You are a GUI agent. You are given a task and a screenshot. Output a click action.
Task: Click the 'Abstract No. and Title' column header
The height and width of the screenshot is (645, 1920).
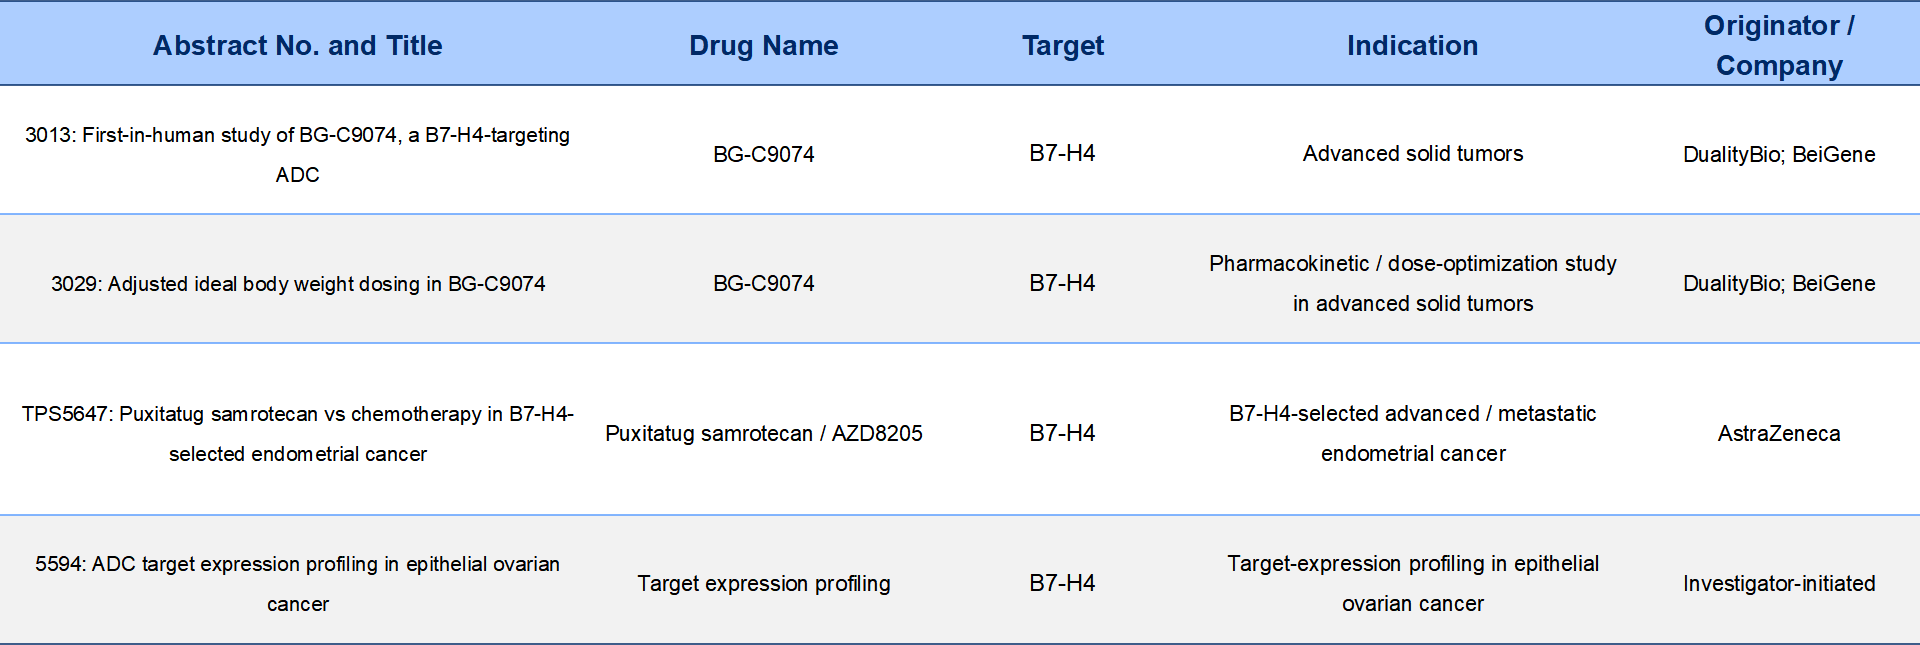tap(297, 45)
